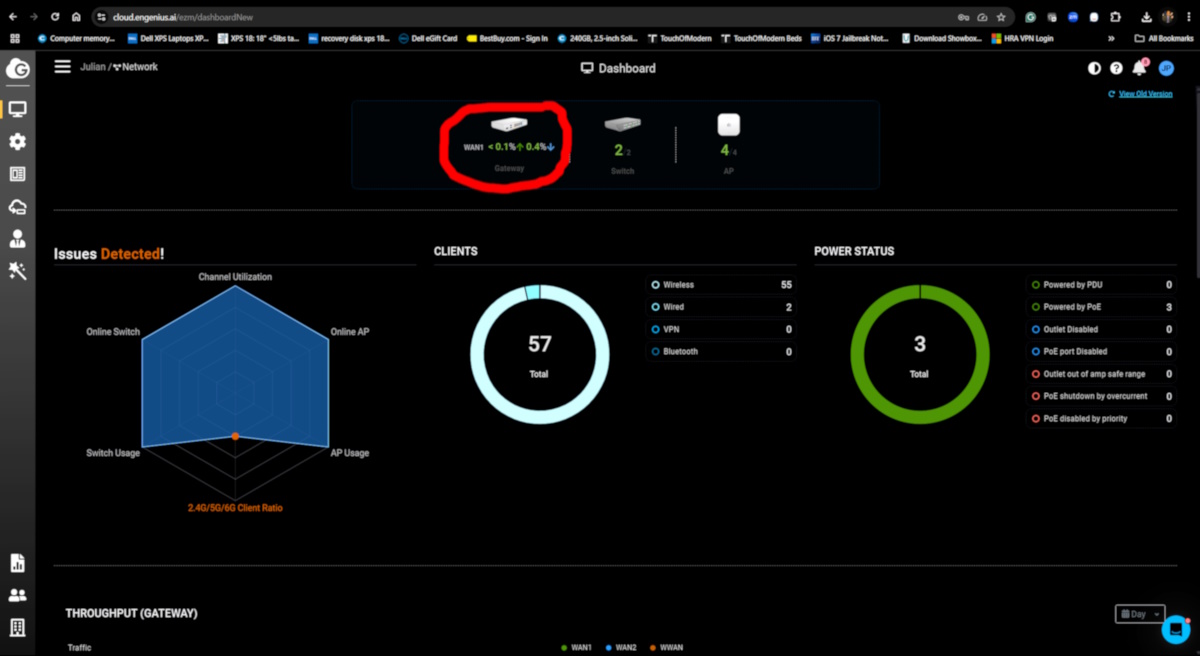Open the live chat bubble

(1175, 630)
